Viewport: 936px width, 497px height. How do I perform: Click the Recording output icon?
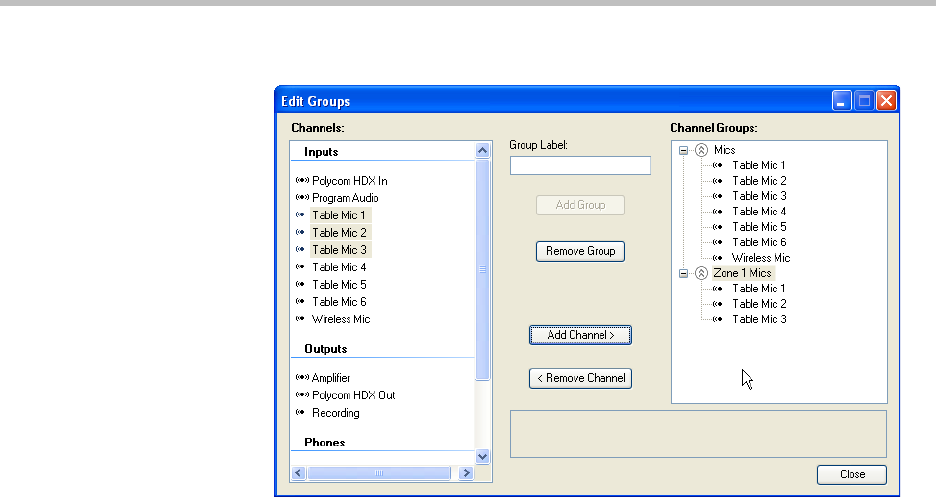click(x=301, y=413)
